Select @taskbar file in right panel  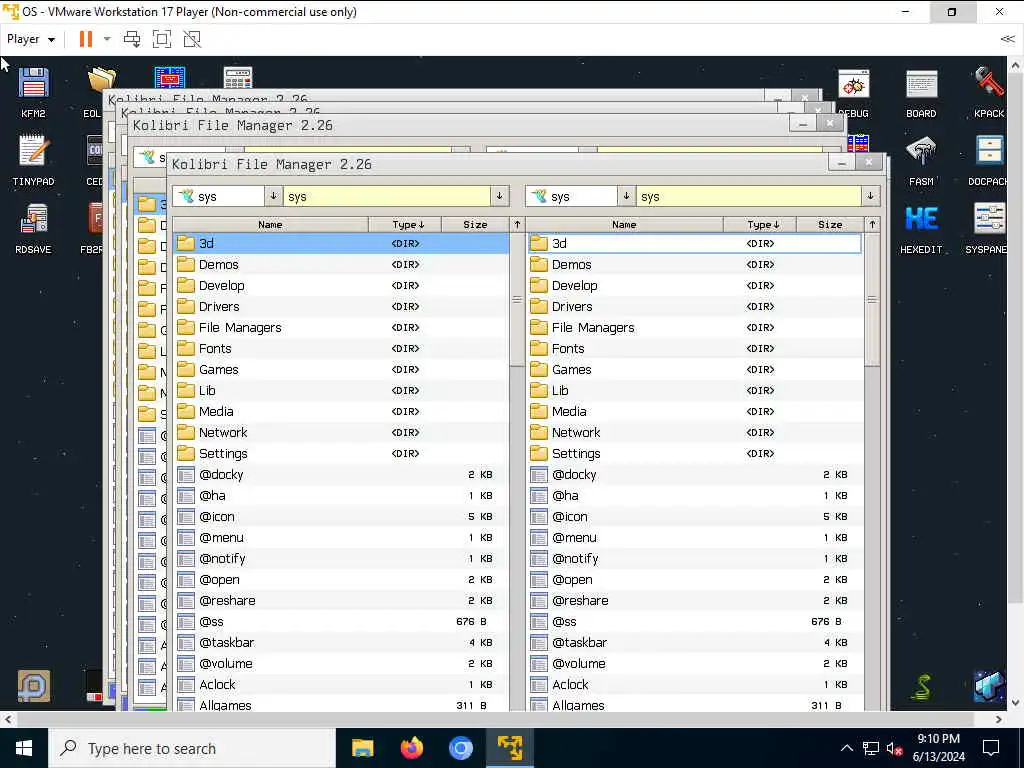695,643
